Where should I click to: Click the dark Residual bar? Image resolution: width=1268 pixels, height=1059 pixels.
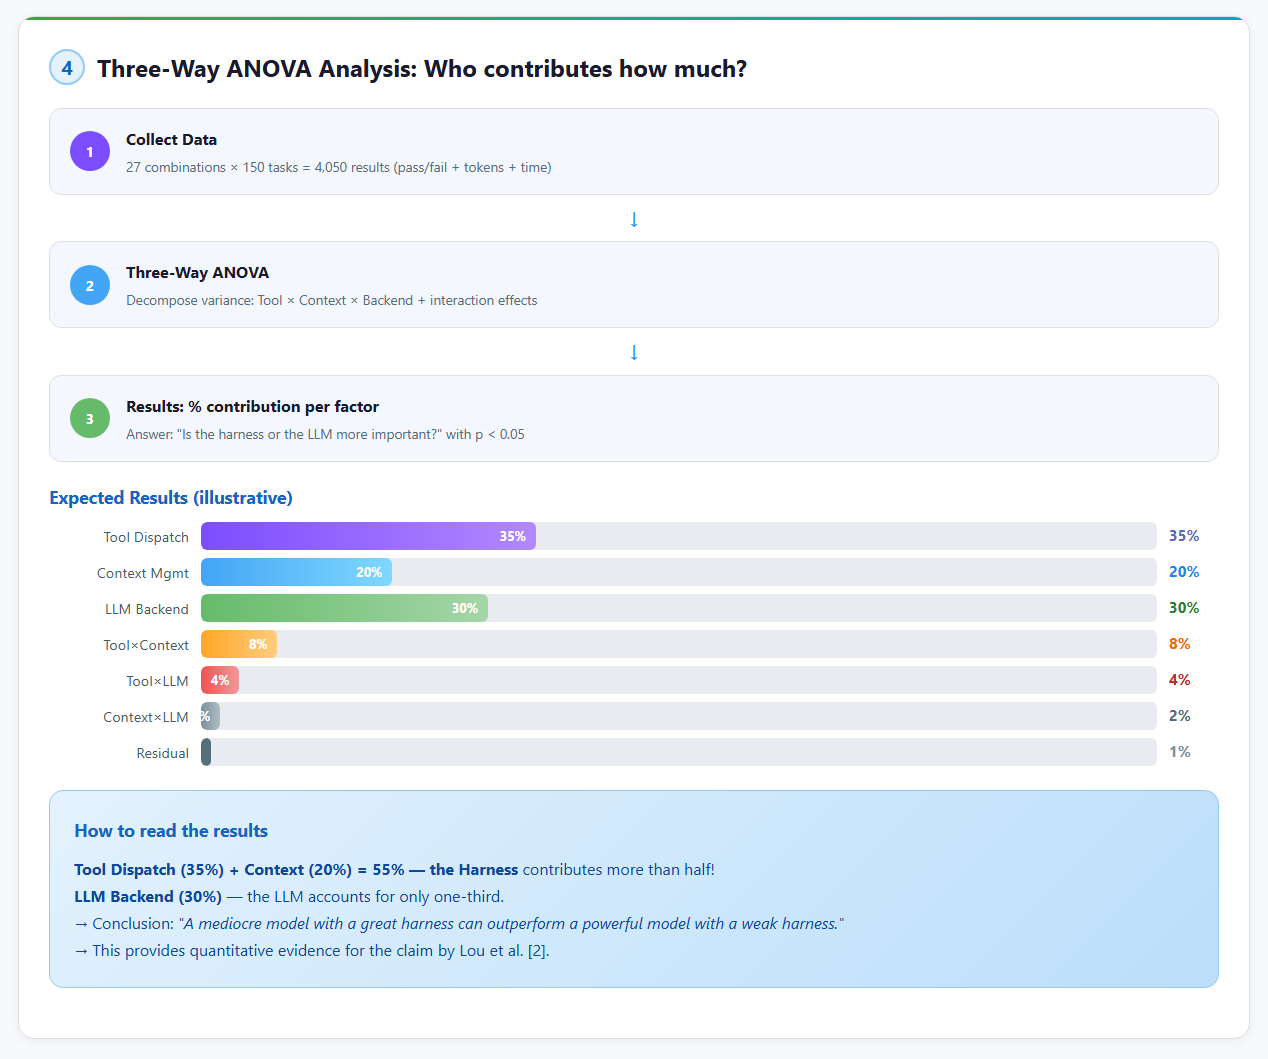click(x=206, y=752)
